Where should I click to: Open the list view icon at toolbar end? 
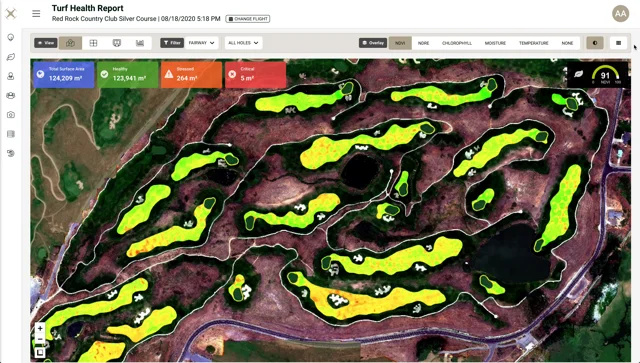(x=618, y=43)
